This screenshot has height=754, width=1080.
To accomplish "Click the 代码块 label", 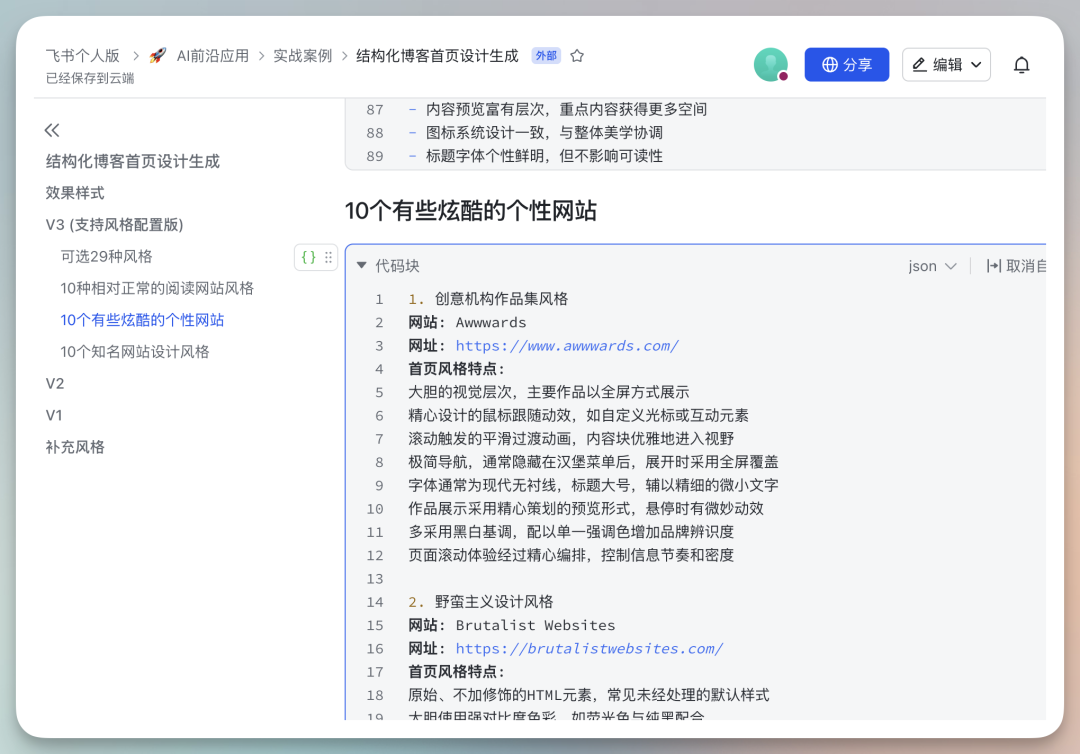I will tap(397, 266).
